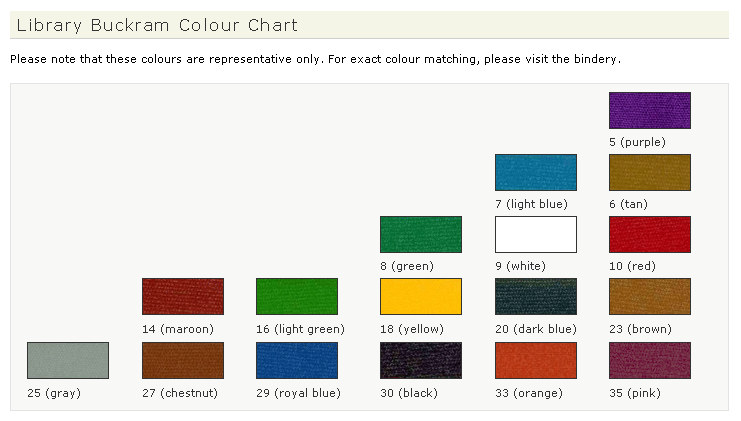Select the royal blue swatch

(297, 360)
